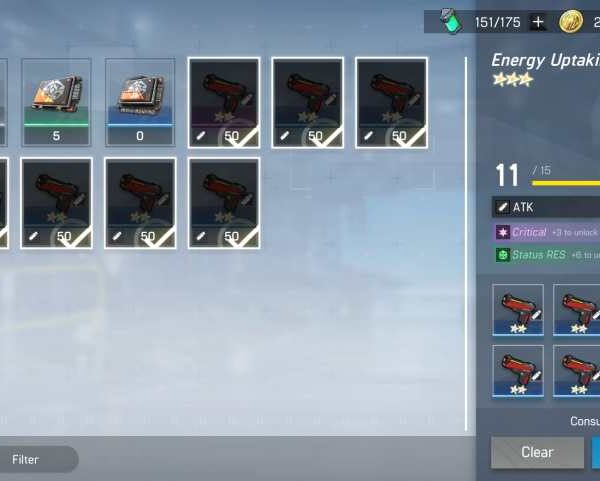This screenshot has width=600, height=481.
Task: Deselect first checked red pistol in top row
Action: point(224,103)
